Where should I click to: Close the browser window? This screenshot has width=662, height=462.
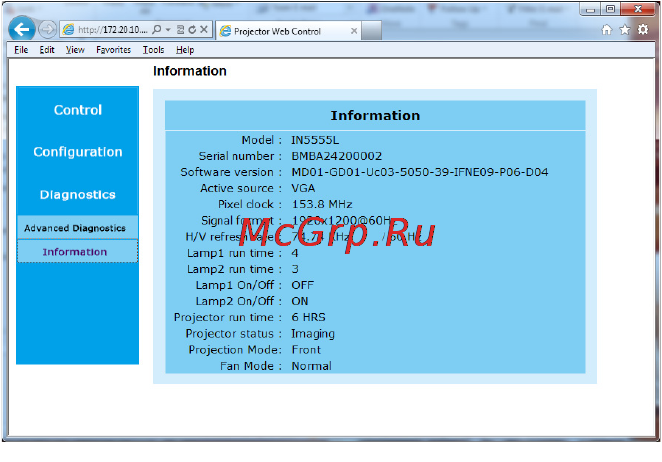[x=638, y=9]
